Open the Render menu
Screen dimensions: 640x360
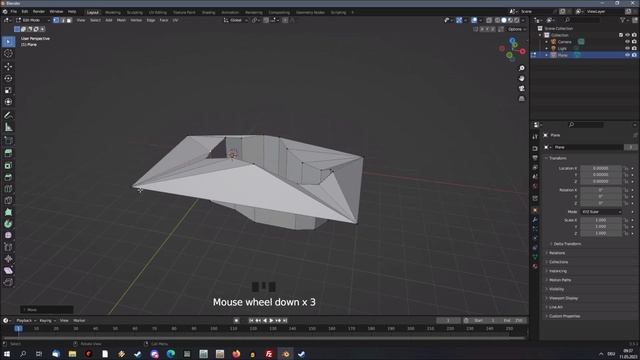coord(39,12)
